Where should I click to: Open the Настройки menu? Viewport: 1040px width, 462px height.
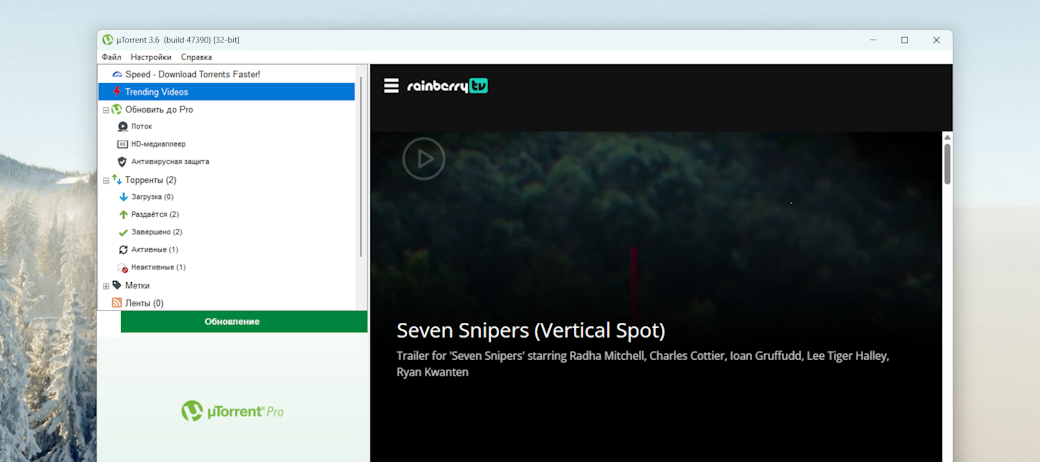coord(151,58)
